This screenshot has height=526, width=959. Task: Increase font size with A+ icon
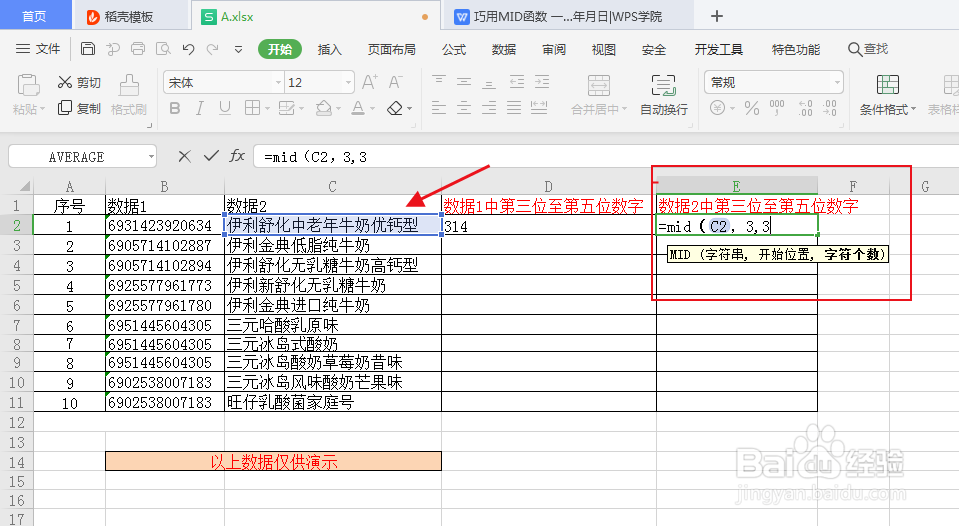point(370,82)
